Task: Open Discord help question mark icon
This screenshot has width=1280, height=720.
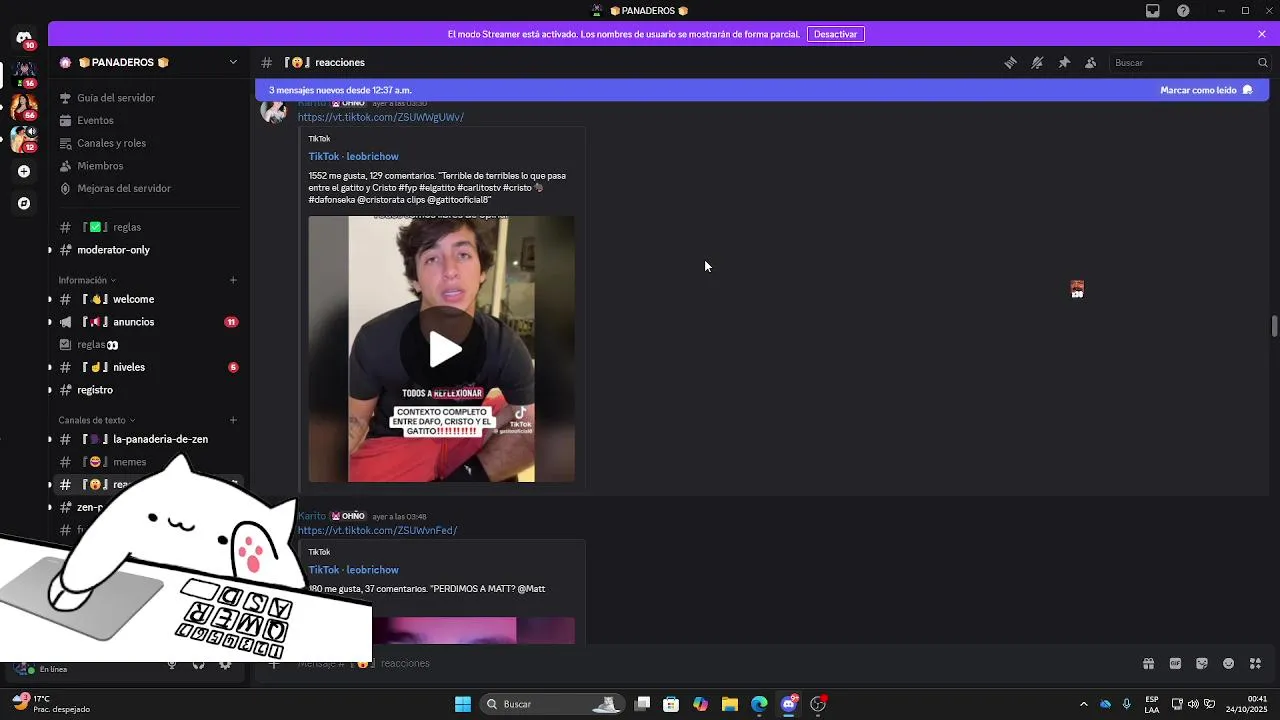Action: (1183, 11)
